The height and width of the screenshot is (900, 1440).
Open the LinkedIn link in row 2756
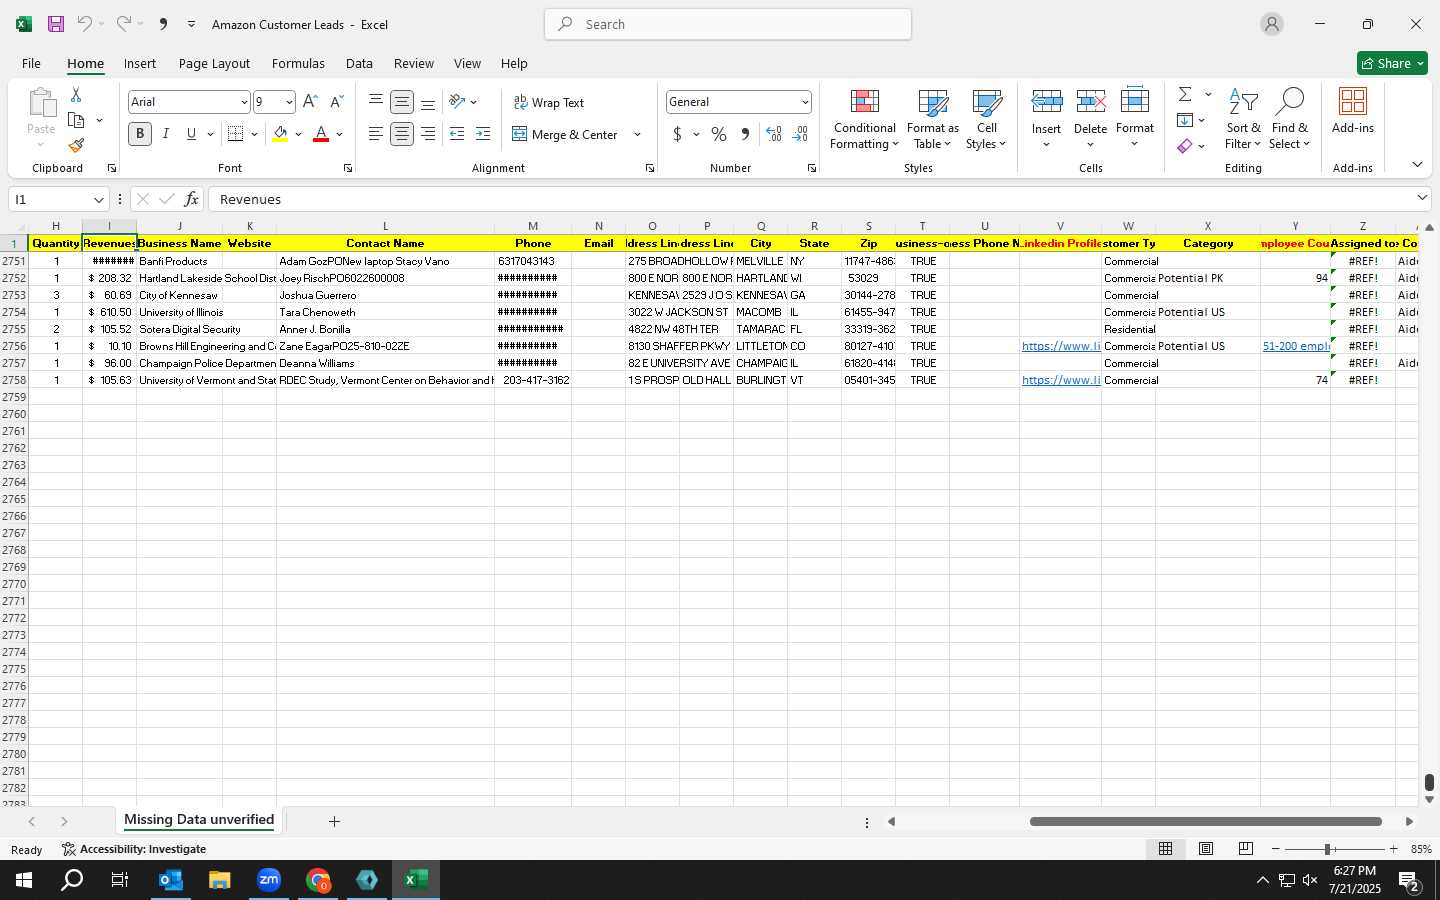(1061, 346)
